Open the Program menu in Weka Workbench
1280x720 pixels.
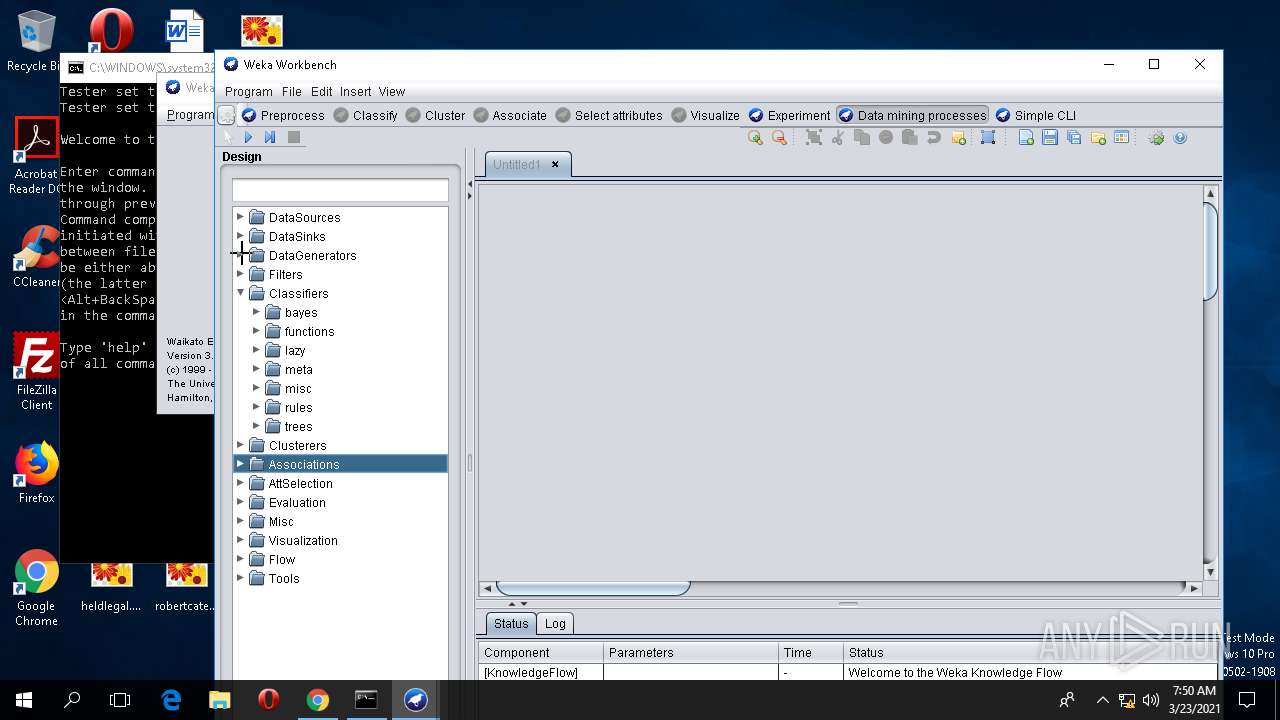click(248, 91)
